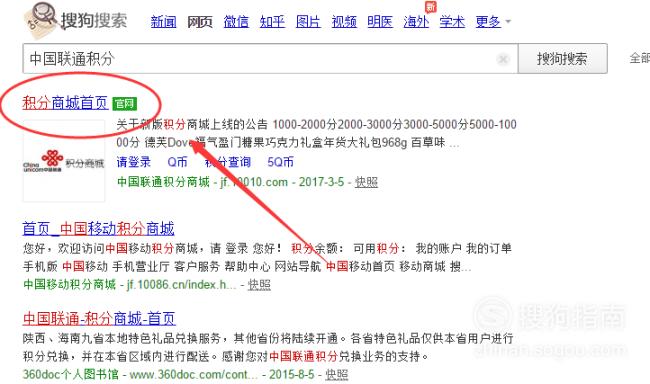Go to the 图片 search tab
The image size is (650, 384).
pyautogui.click(x=308, y=22)
